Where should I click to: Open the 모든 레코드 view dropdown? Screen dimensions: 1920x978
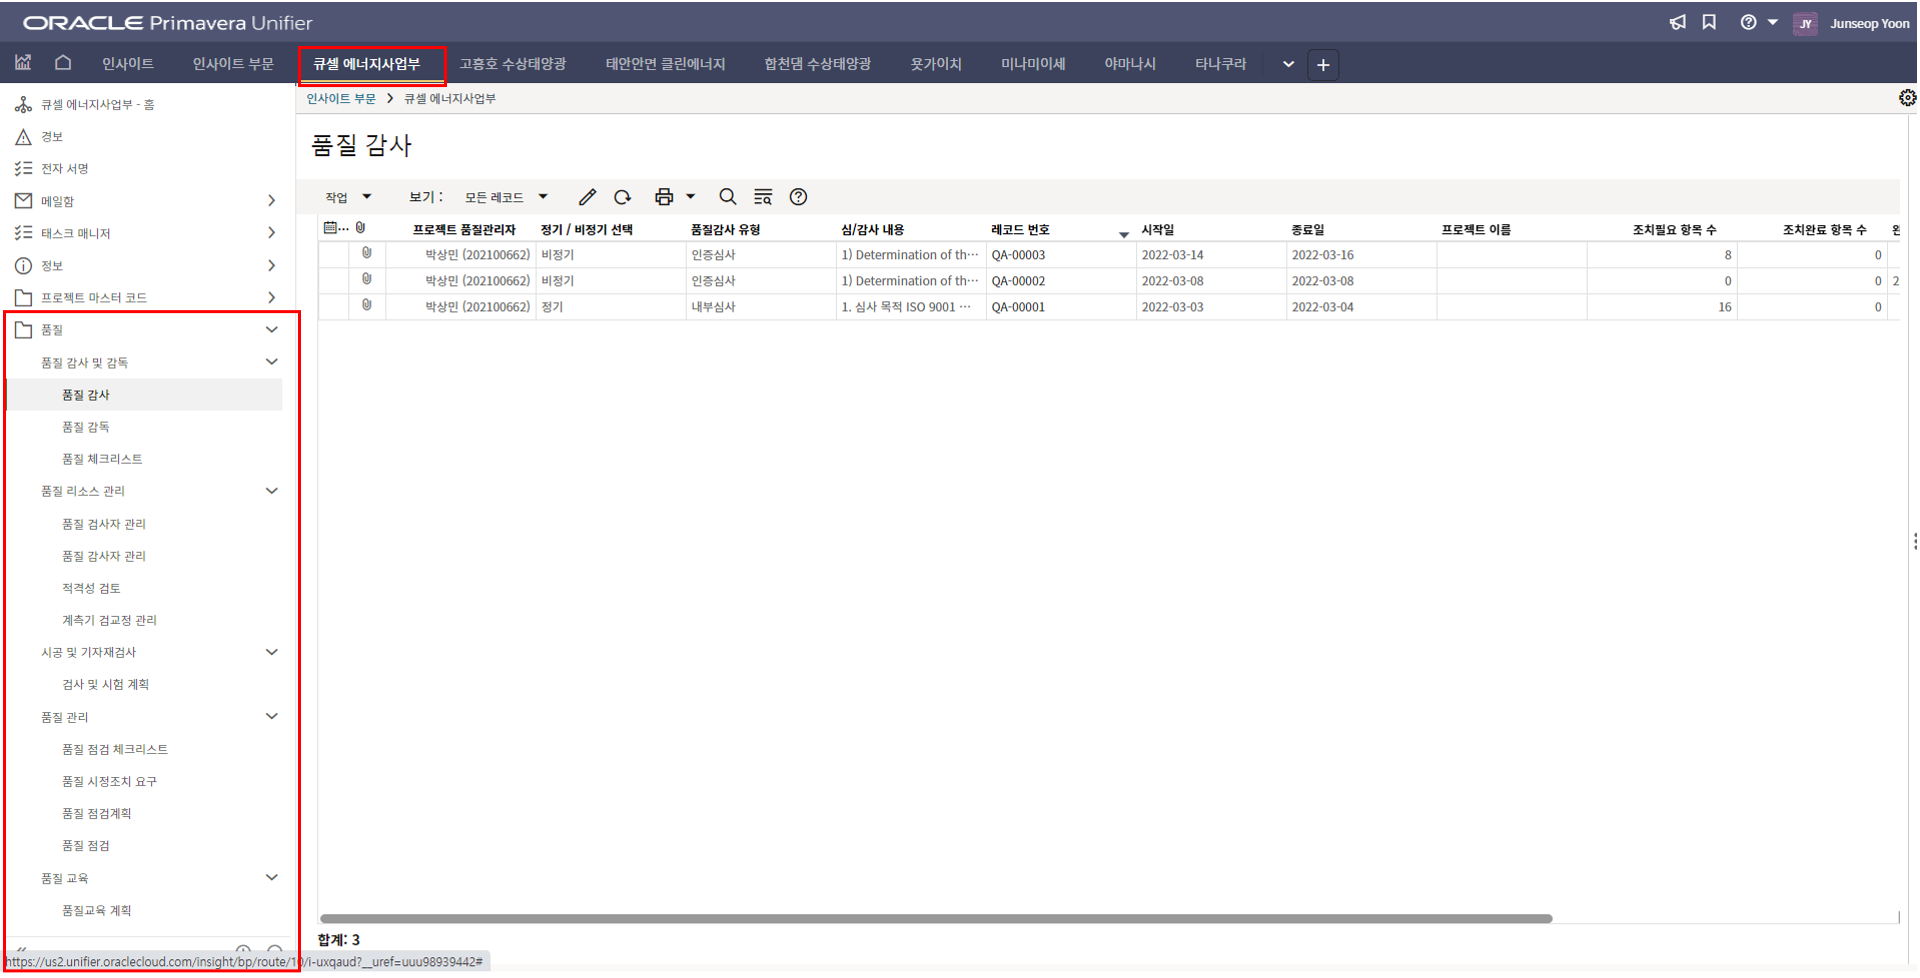click(x=505, y=197)
